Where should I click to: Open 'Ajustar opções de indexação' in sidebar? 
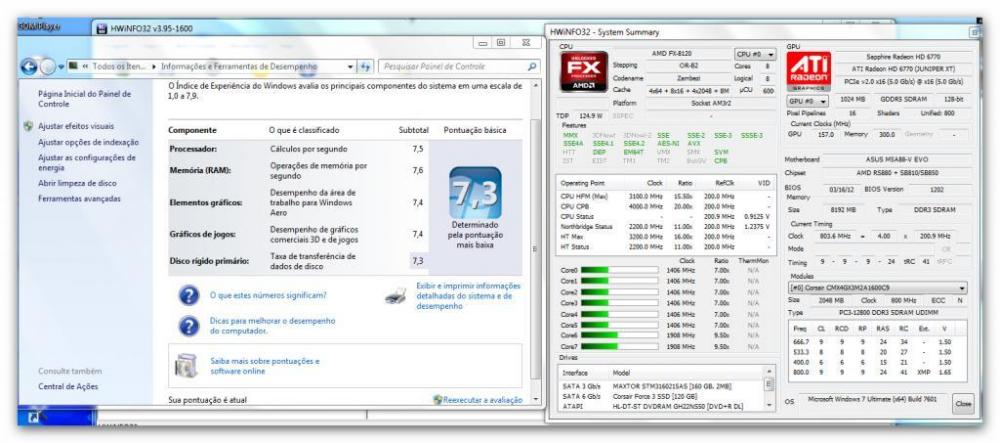(x=87, y=144)
